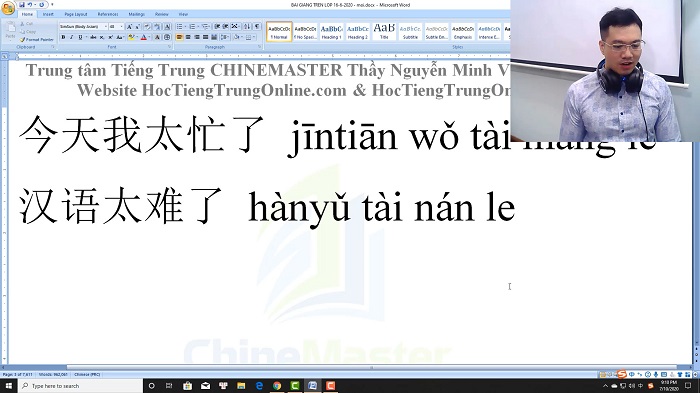The image size is (700, 393).
Task: Open the Mailings tab
Action: pyautogui.click(x=137, y=14)
